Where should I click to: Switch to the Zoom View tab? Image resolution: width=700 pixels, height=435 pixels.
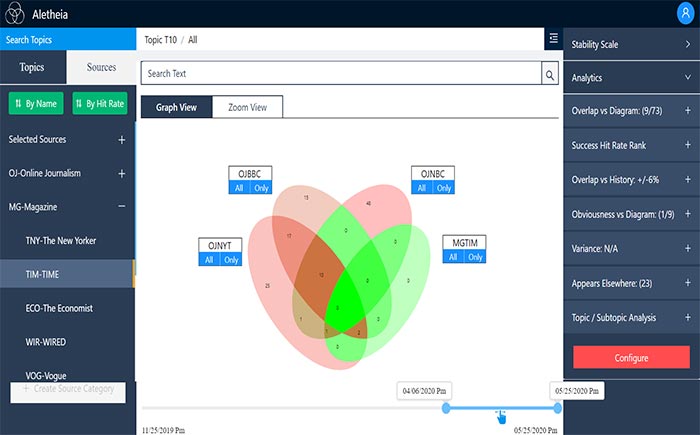click(247, 106)
